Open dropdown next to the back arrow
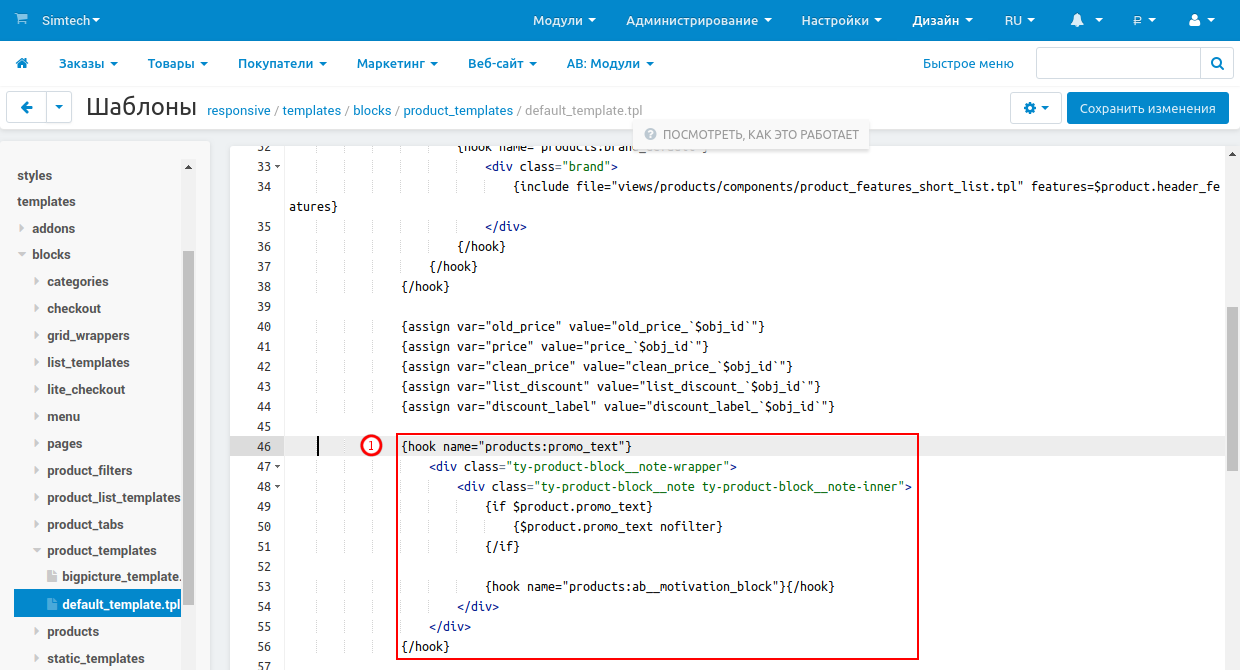Image resolution: width=1240 pixels, height=670 pixels. [x=60, y=108]
